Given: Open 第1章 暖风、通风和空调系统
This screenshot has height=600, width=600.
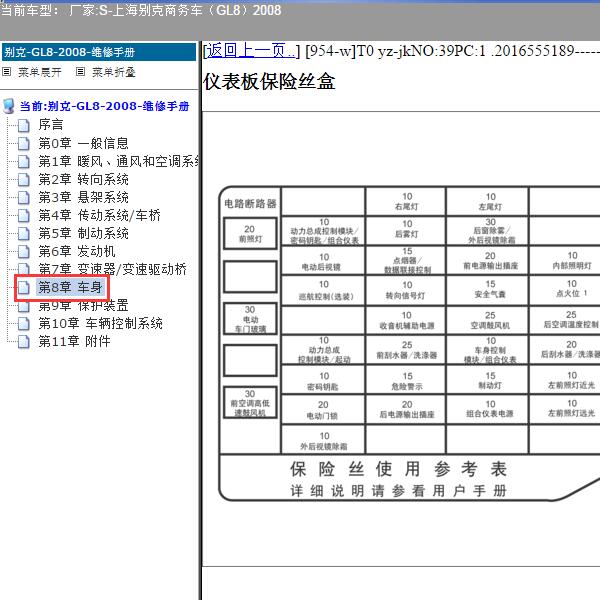Looking at the screenshot, I should tap(119, 161).
